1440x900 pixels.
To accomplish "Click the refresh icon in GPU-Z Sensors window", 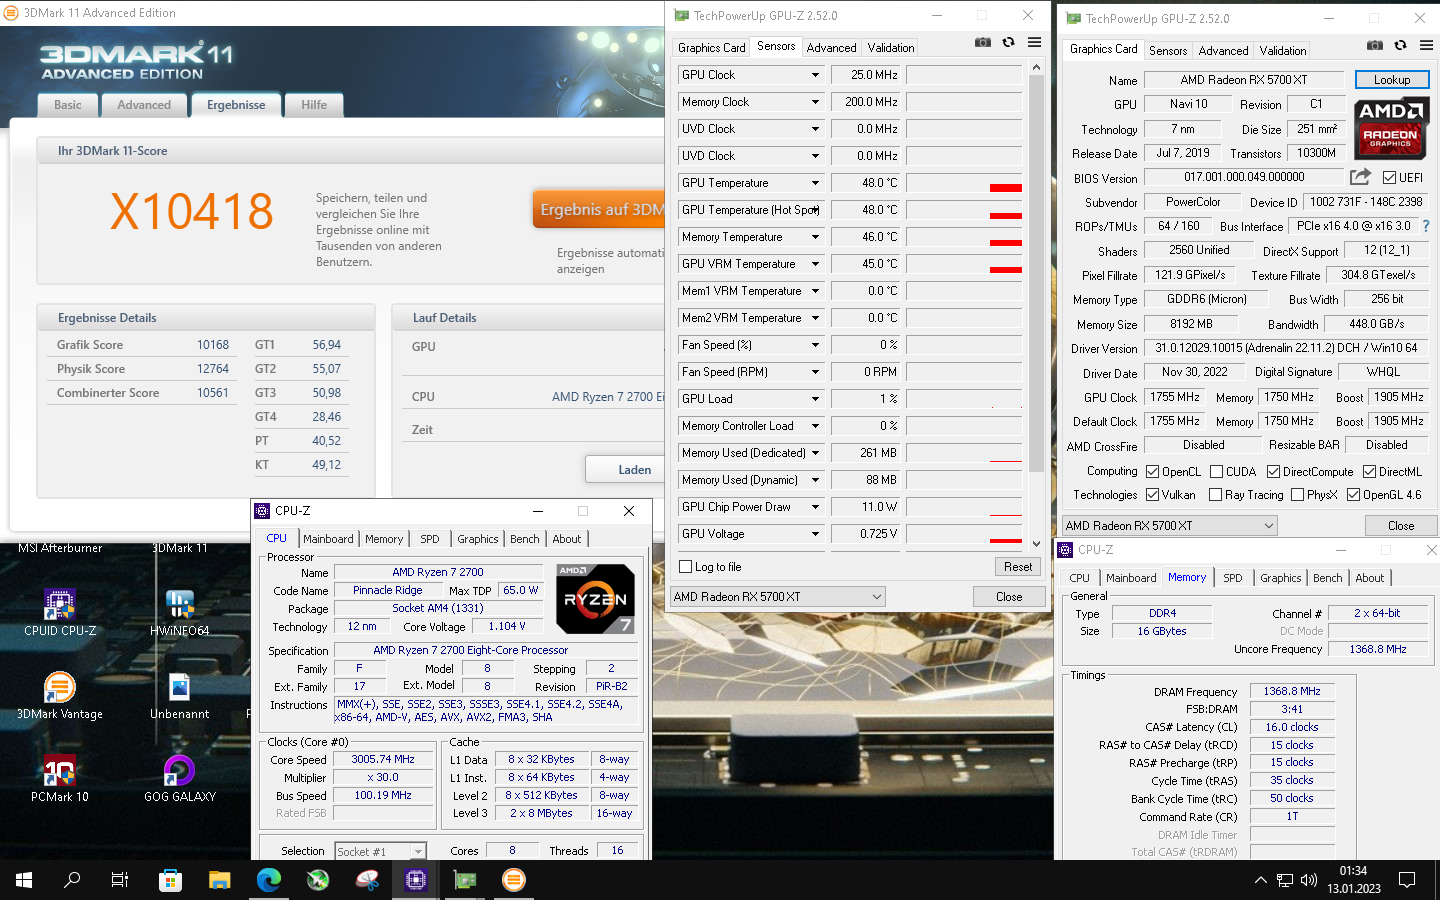I will click(x=1008, y=43).
